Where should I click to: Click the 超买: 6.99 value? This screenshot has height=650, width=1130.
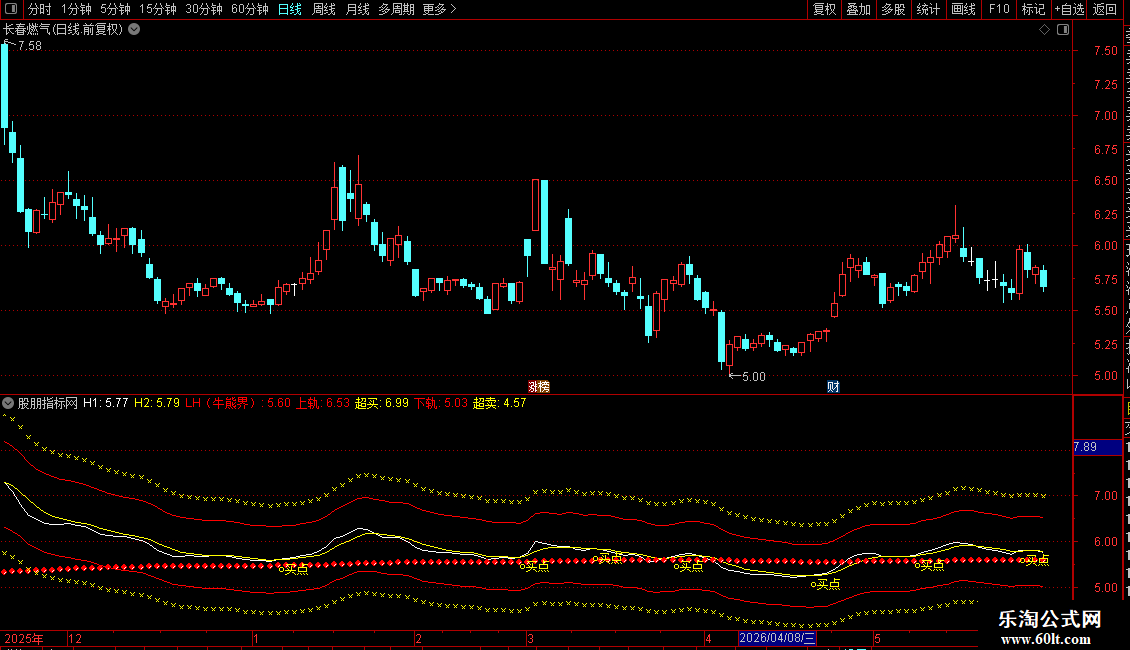(x=382, y=404)
